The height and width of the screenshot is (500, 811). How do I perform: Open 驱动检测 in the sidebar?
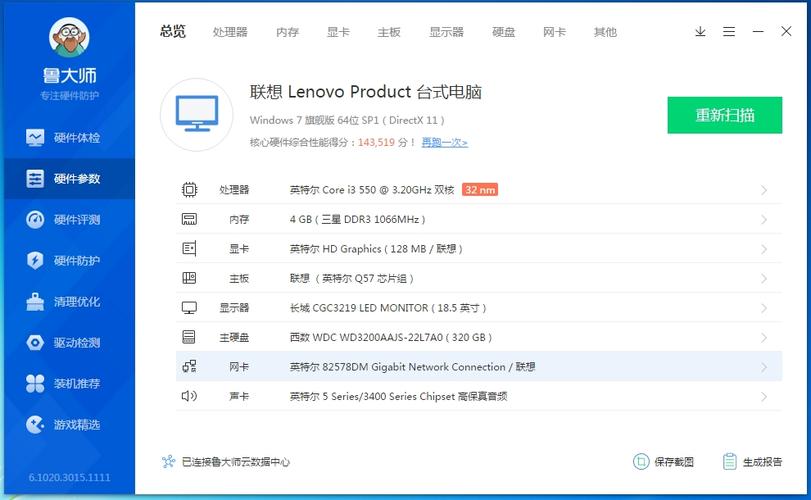click(x=69, y=342)
